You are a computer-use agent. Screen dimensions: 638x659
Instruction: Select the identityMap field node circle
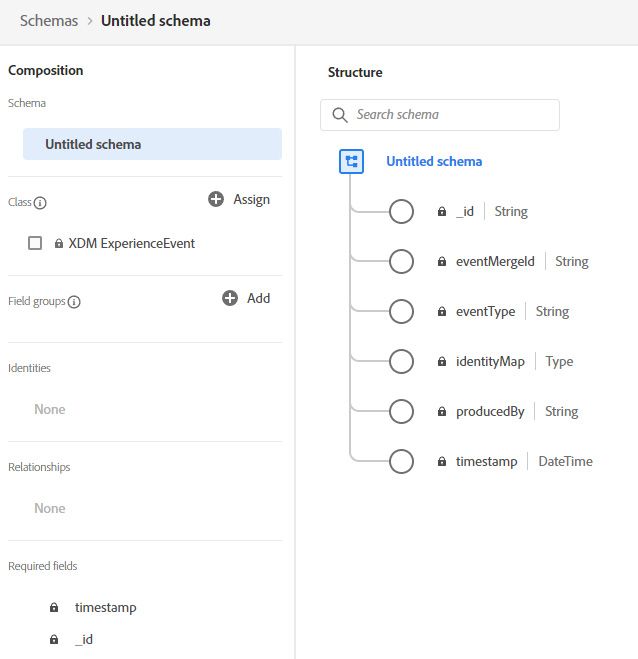401,361
